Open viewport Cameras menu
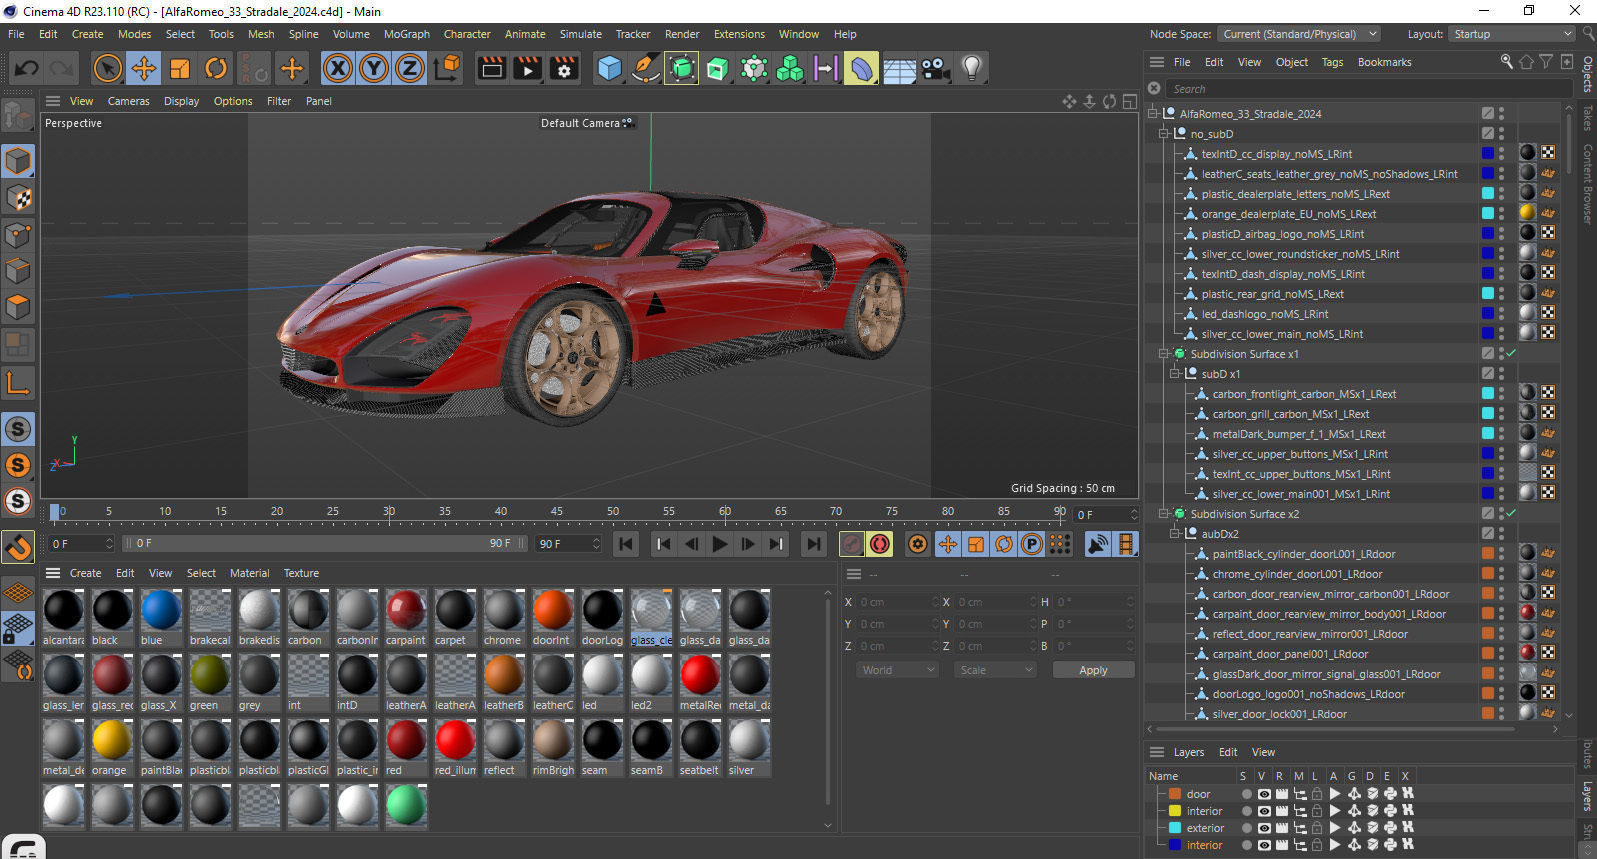This screenshot has height=859, width=1597. coord(129,101)
